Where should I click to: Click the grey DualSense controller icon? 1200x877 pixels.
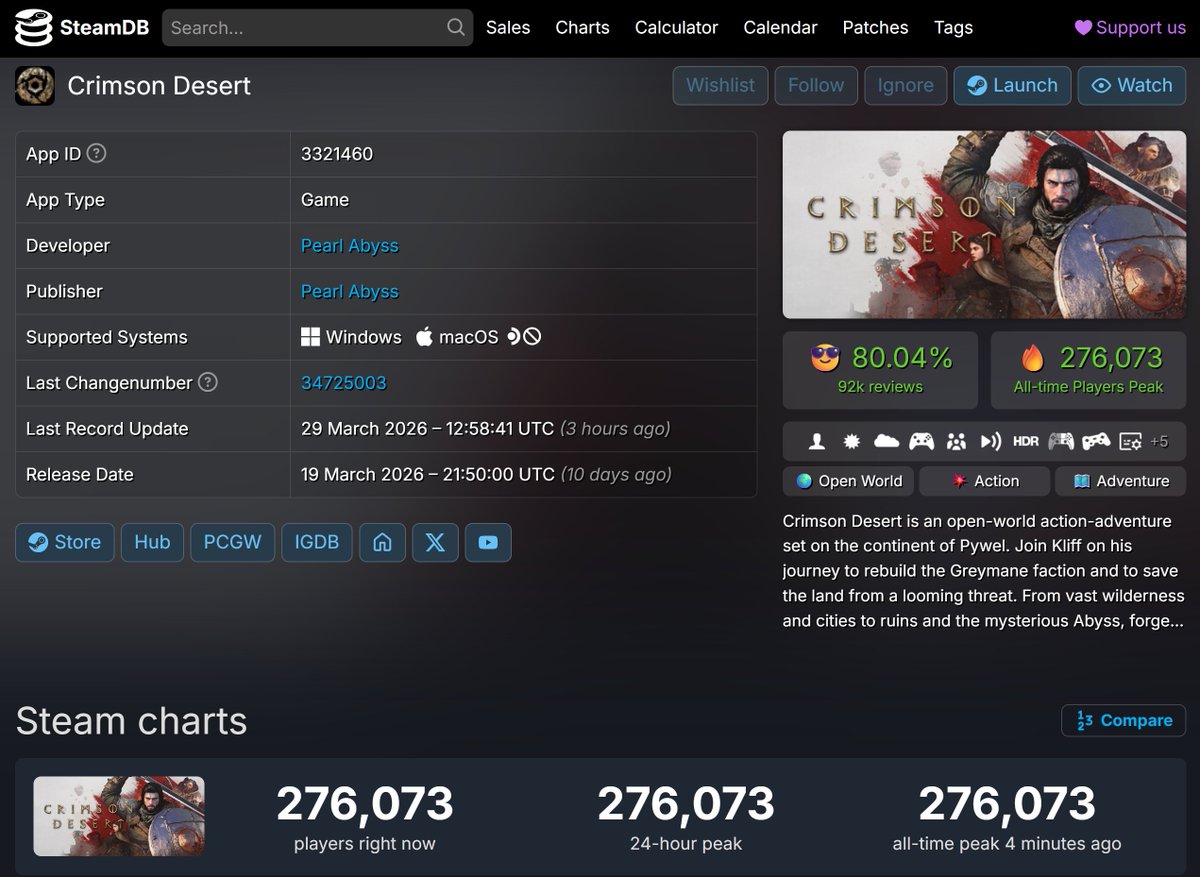coord(1061,441)
